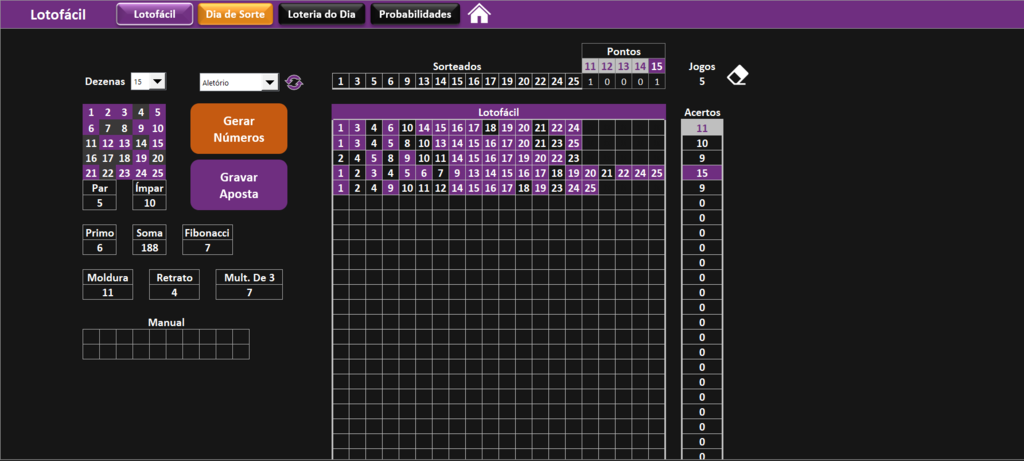Toggle number 11 in the picker grid

(91, 143)
